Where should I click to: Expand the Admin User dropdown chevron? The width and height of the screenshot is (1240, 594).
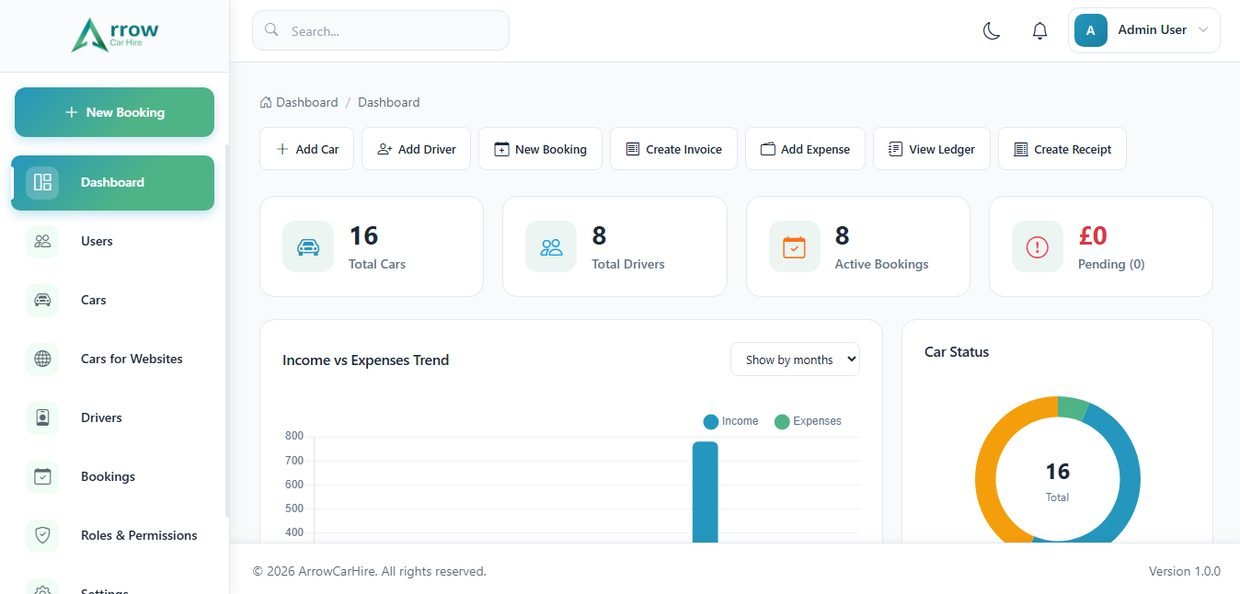pos(1203,30)
